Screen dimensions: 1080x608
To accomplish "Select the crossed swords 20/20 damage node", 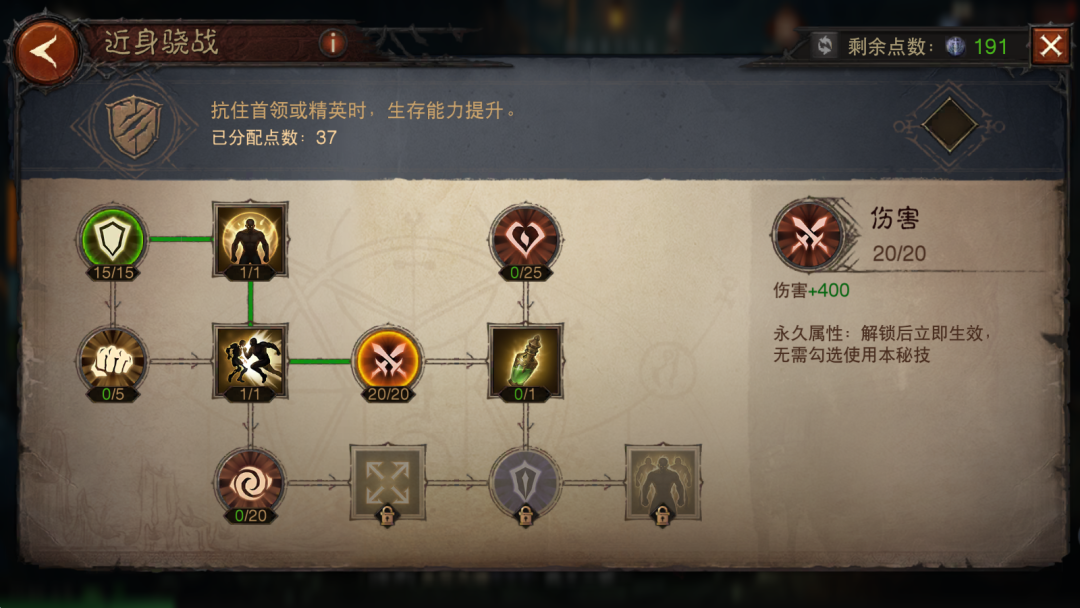I will click(x=388, y=361).
